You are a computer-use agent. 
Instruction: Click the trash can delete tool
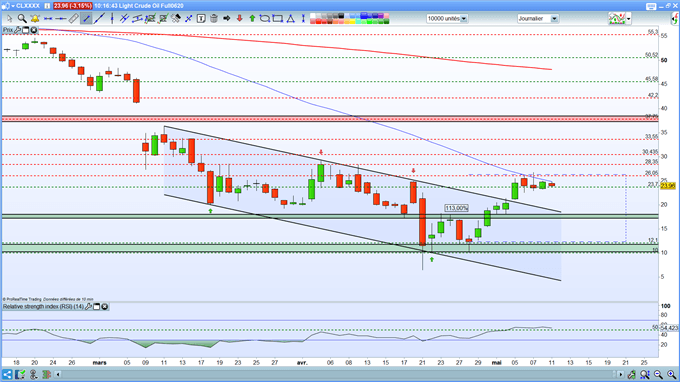[x=214, y=18]
